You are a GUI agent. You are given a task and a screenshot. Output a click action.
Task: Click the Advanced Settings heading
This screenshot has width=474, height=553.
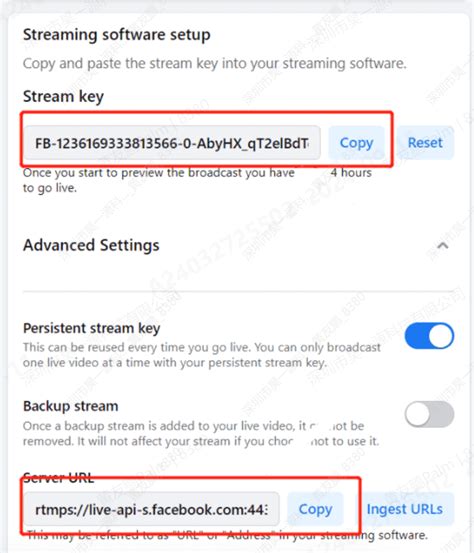91,245
